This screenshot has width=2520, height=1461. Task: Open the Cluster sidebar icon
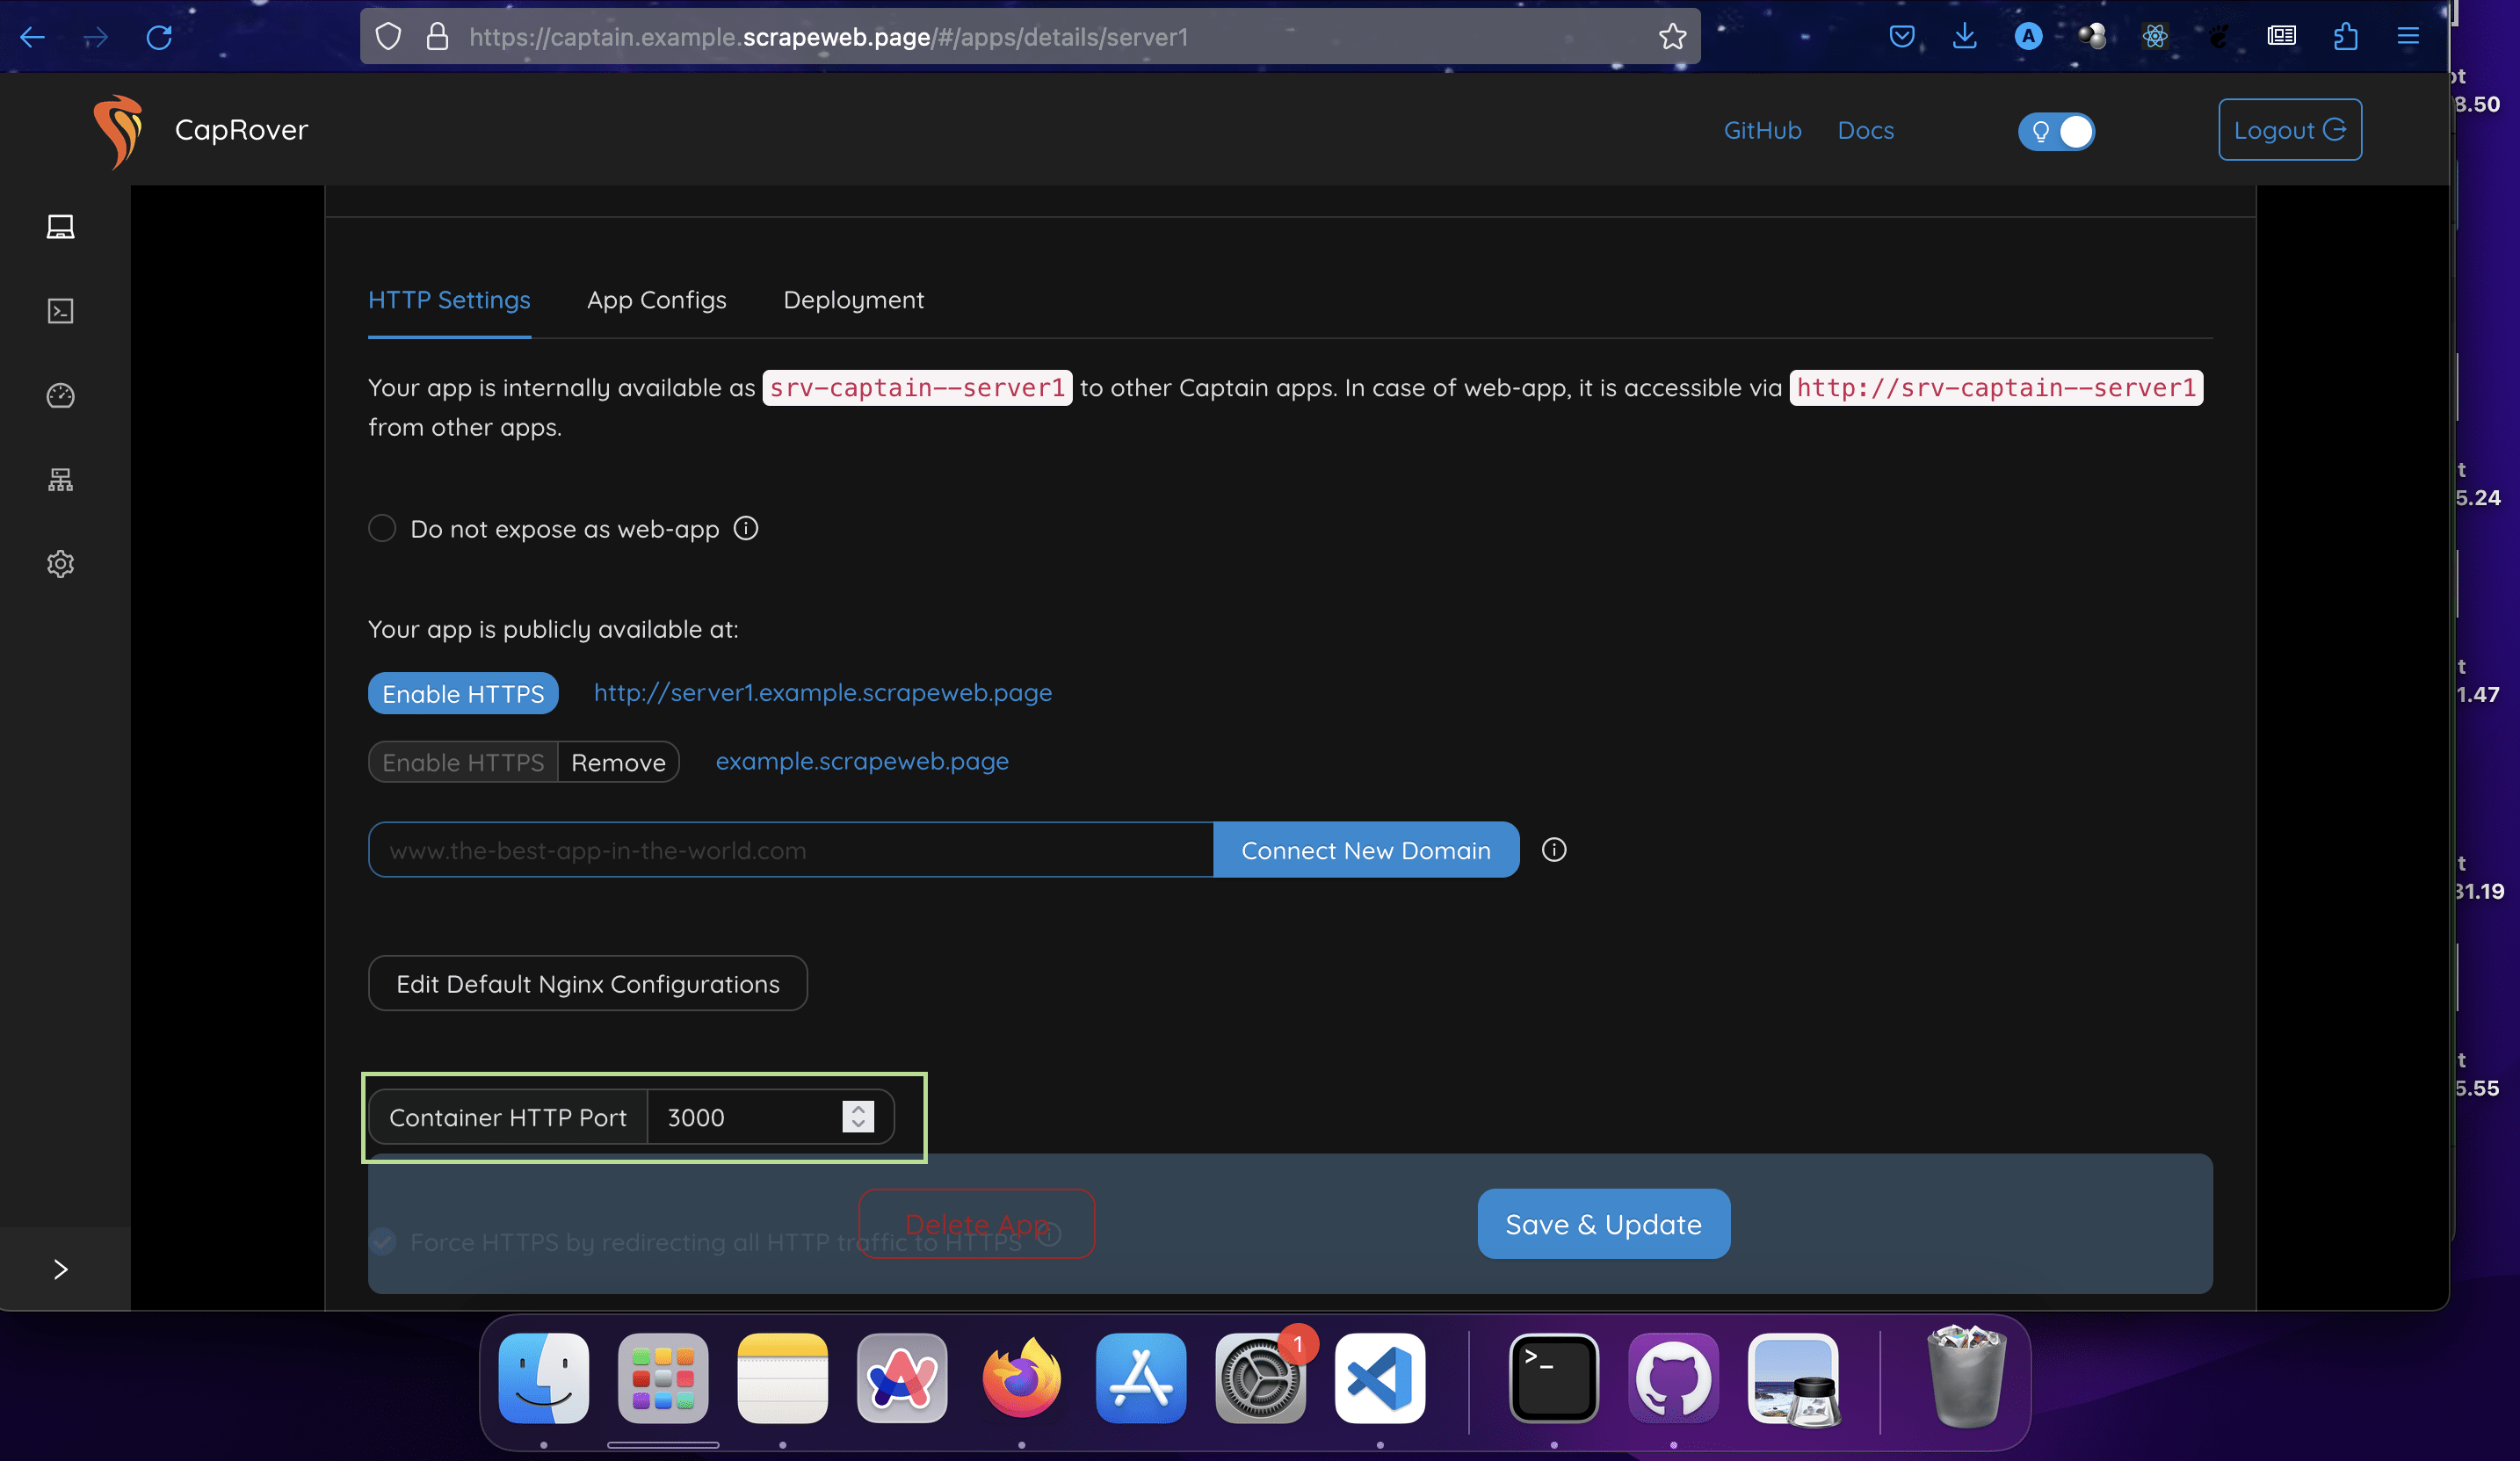click(60, 480)
